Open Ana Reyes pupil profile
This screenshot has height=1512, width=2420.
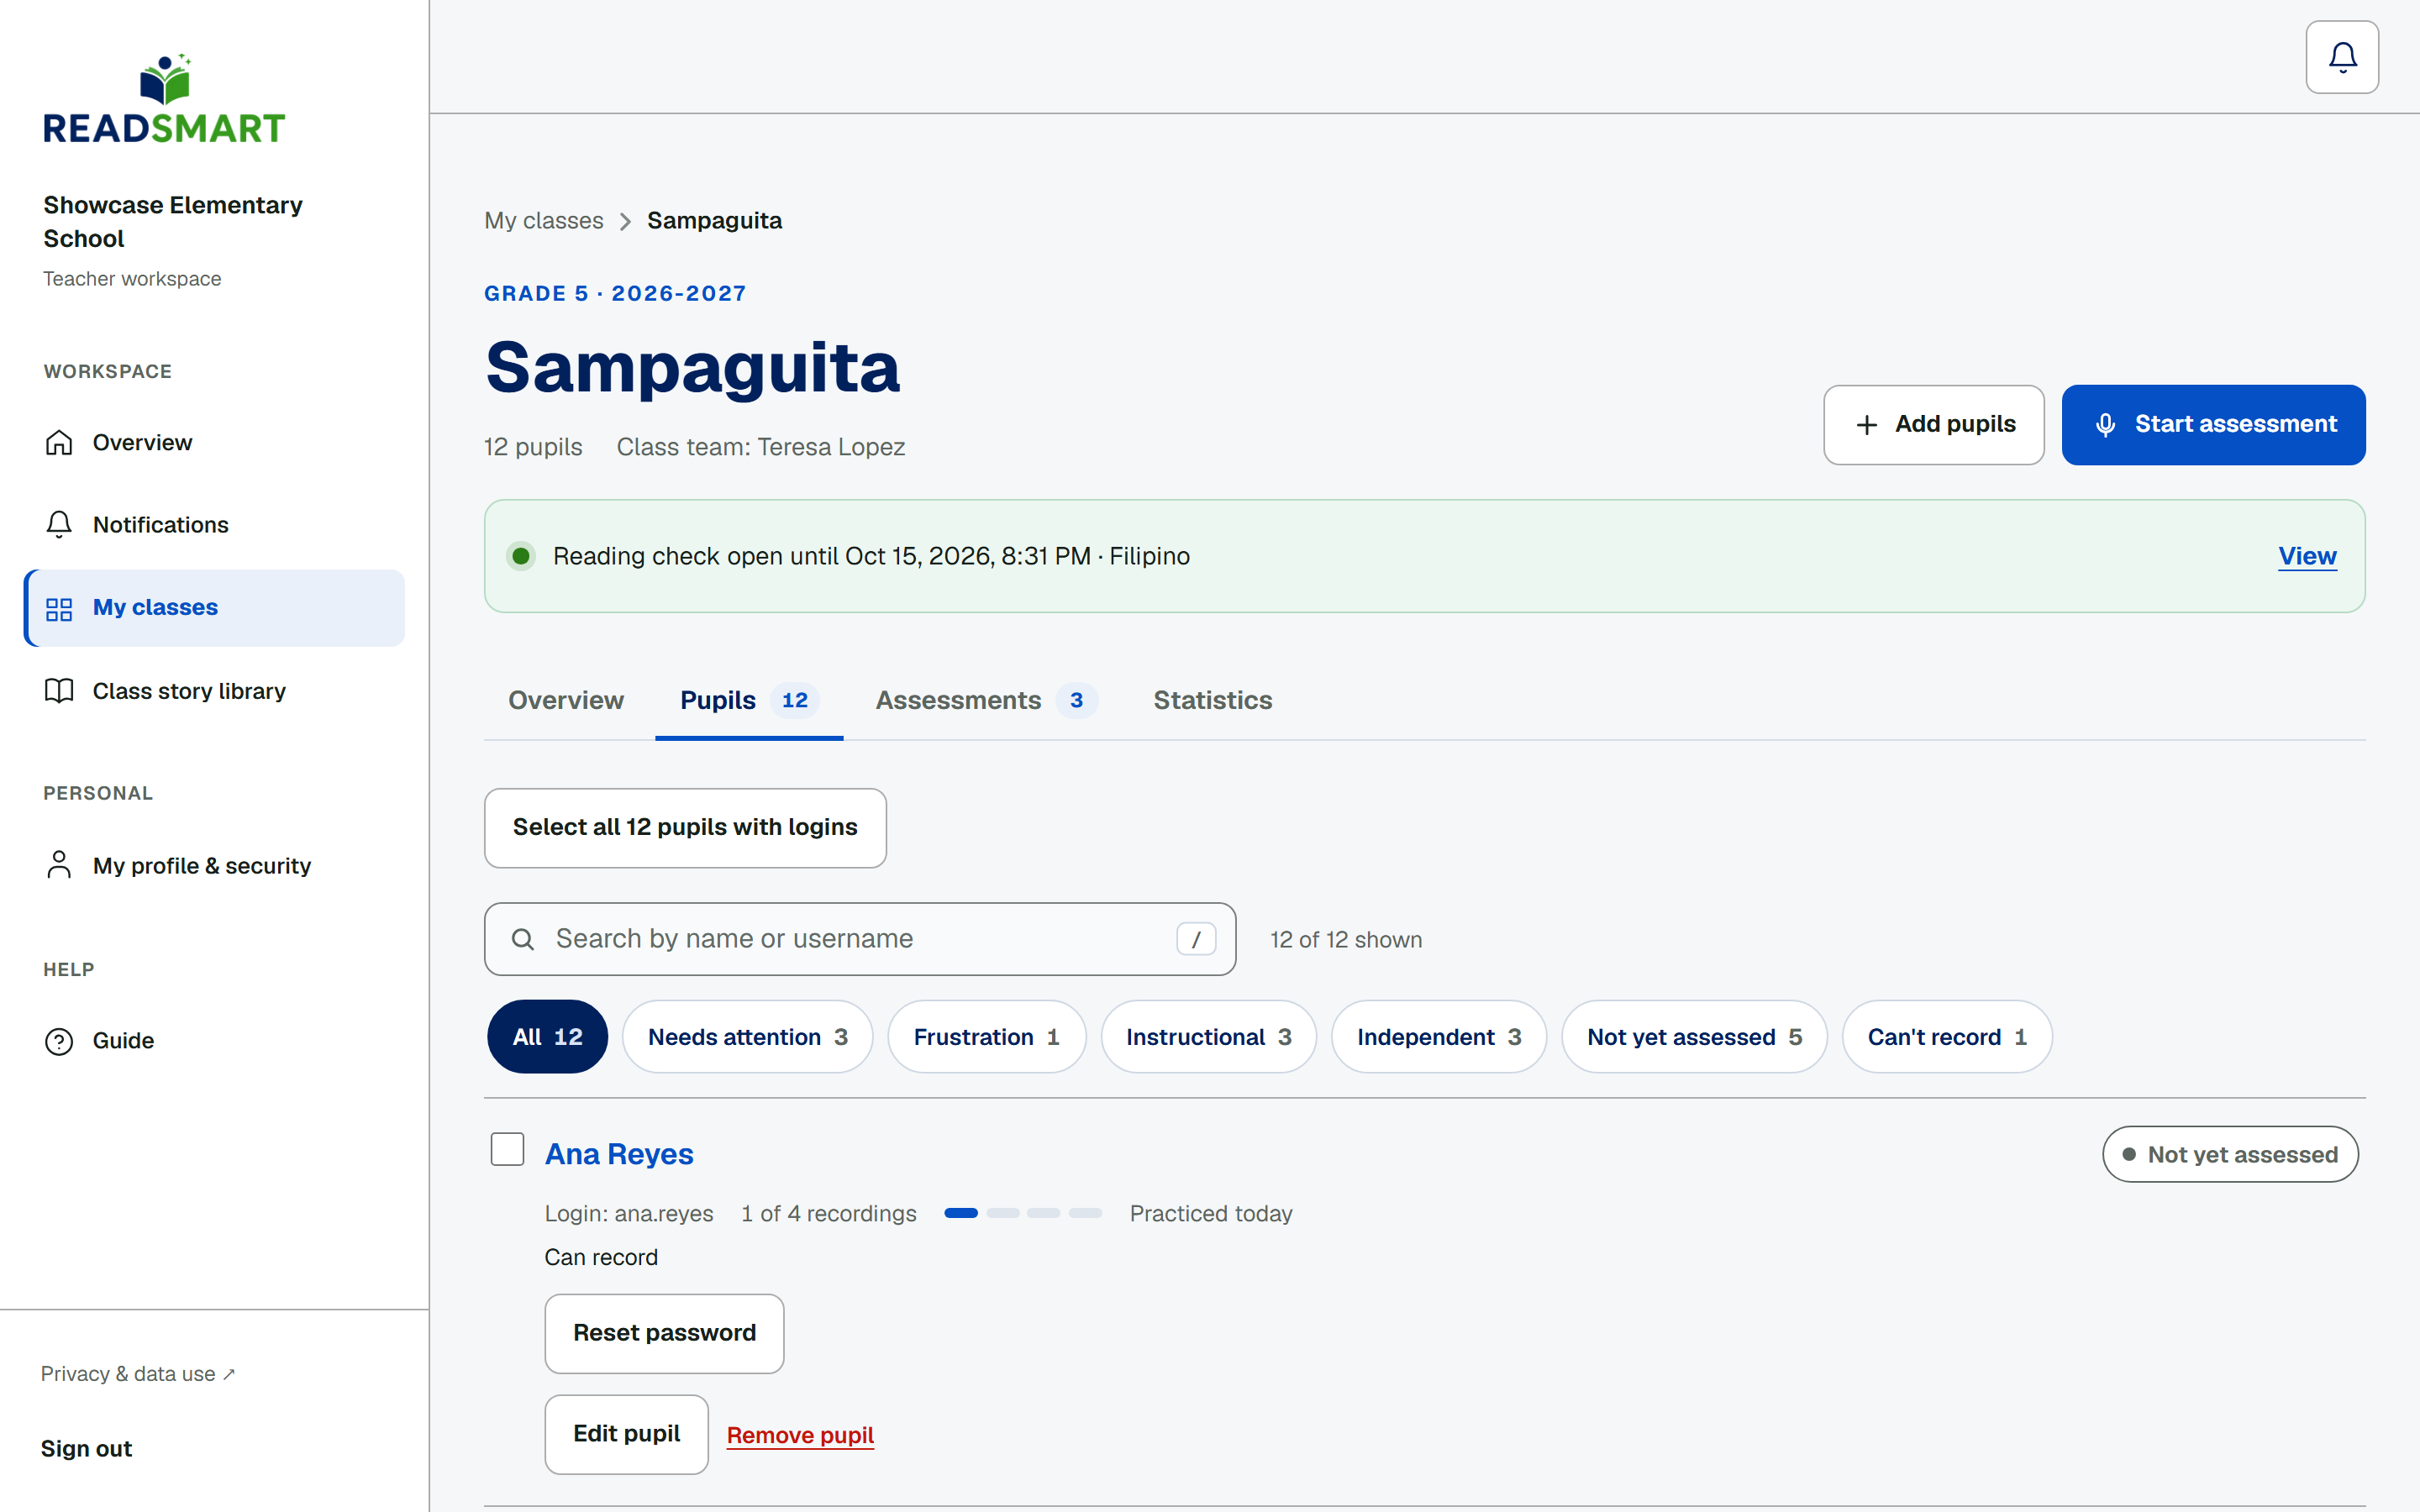pyautogui.click(x=619, y=1154)
